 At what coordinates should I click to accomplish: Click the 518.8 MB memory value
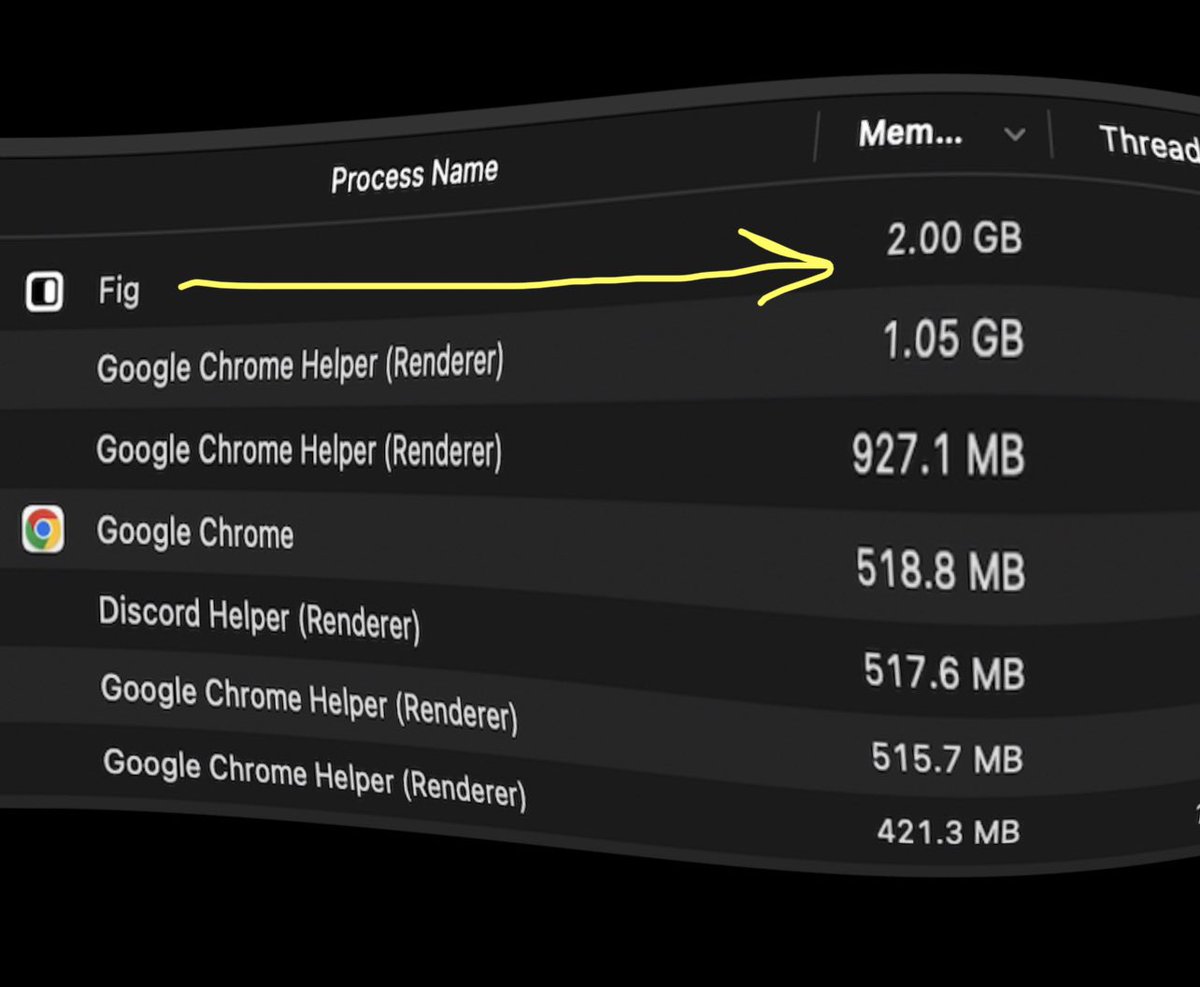pyautogui.click(x=940, y=571)
